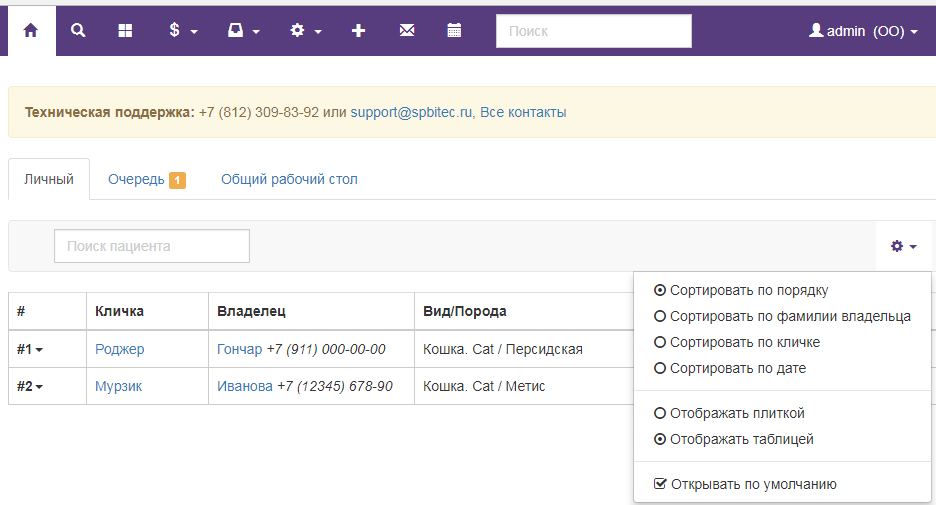
Task: Click the Вид/Порода column header
Action: pyautogui.click(x=464, y=311)
